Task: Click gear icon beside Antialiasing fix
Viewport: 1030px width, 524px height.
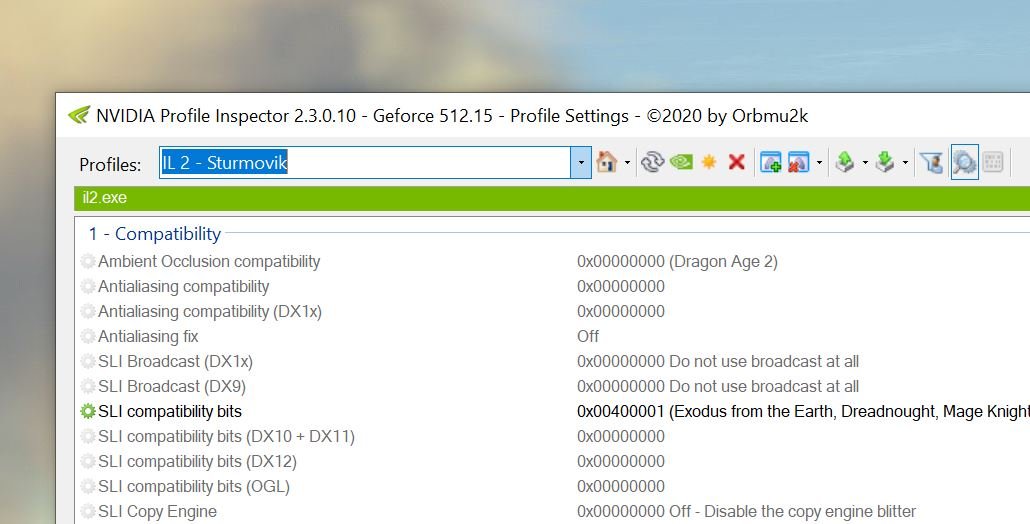Action: (88, 336)
